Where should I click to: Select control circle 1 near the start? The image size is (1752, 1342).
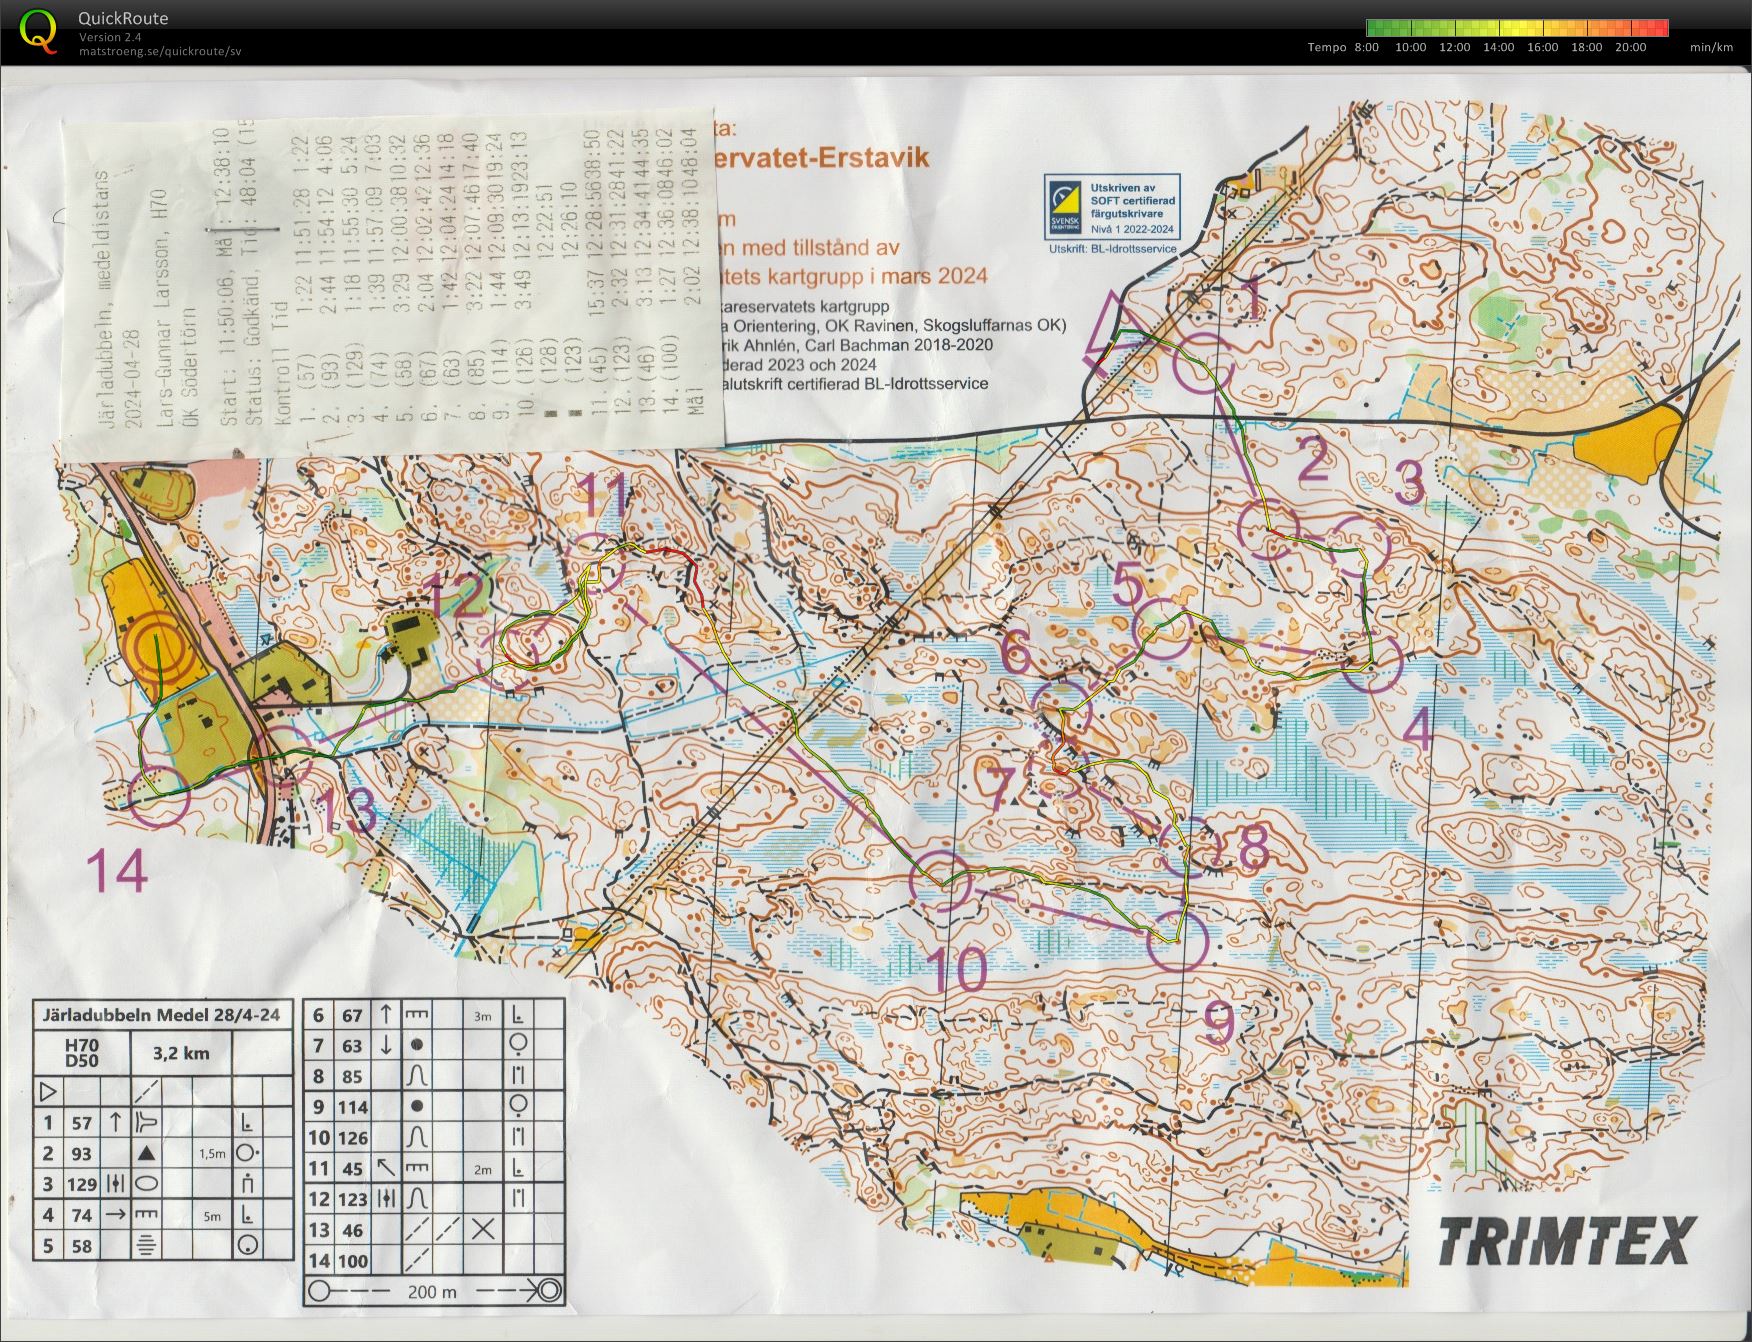click(1202, 364)
